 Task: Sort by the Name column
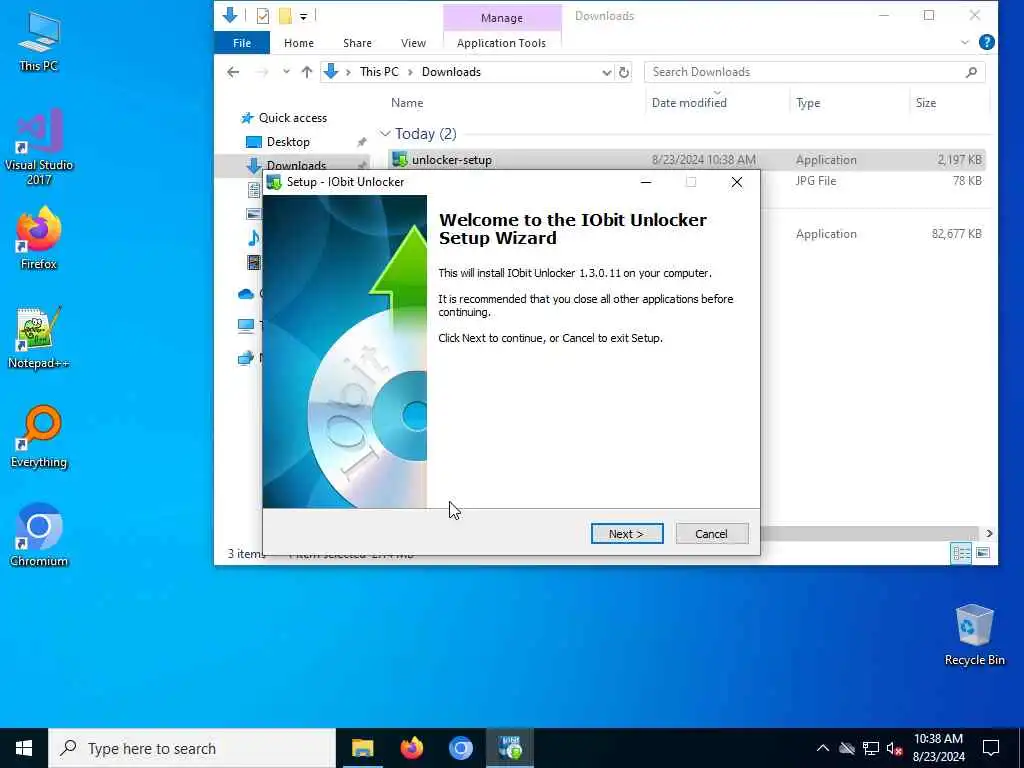coord(407,103)
